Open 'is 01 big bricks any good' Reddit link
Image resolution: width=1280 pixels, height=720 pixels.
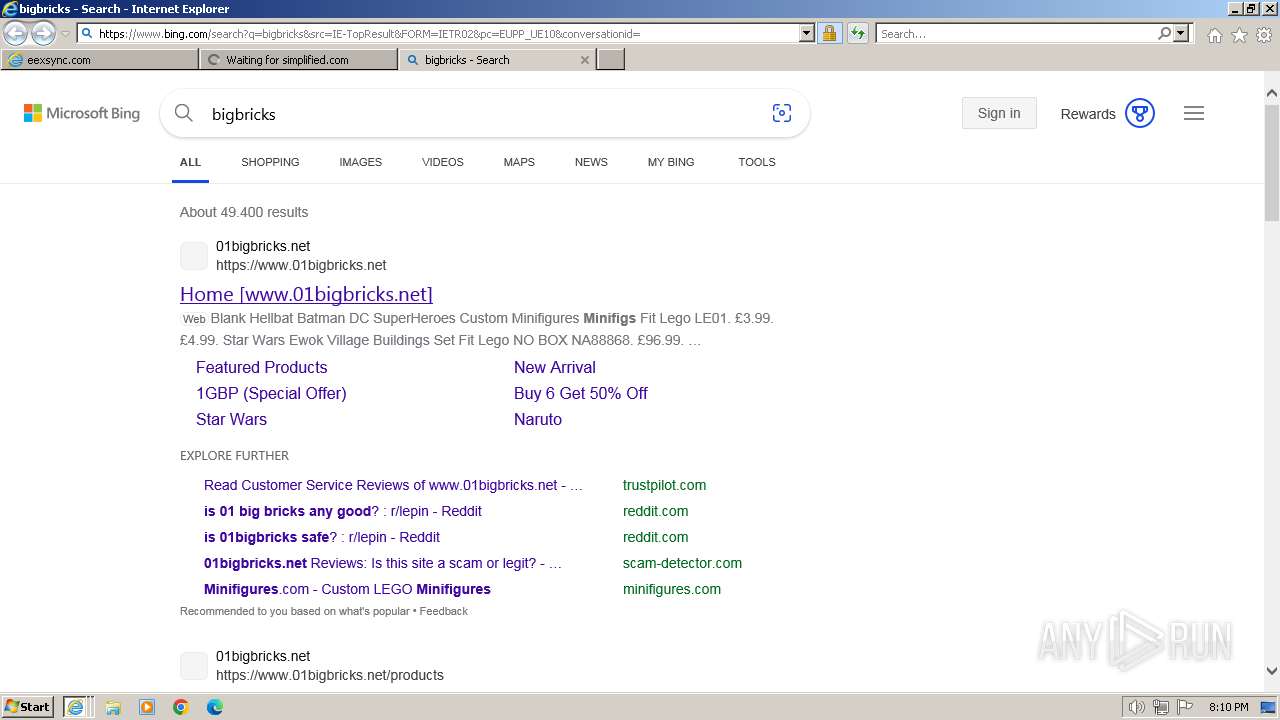coord(343,511)
